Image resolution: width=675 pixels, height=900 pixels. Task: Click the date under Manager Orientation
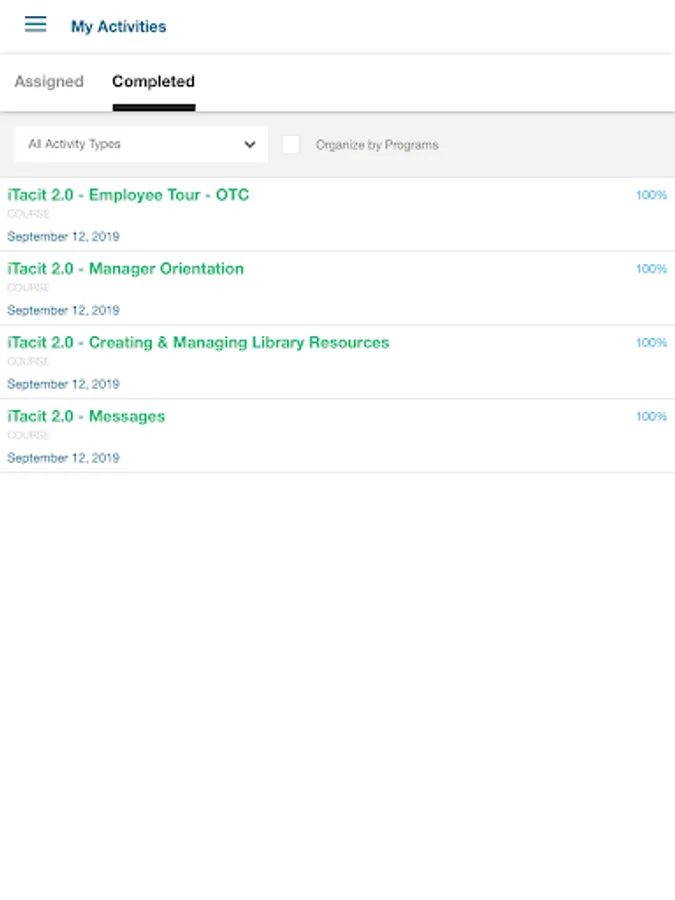[63, 311]
